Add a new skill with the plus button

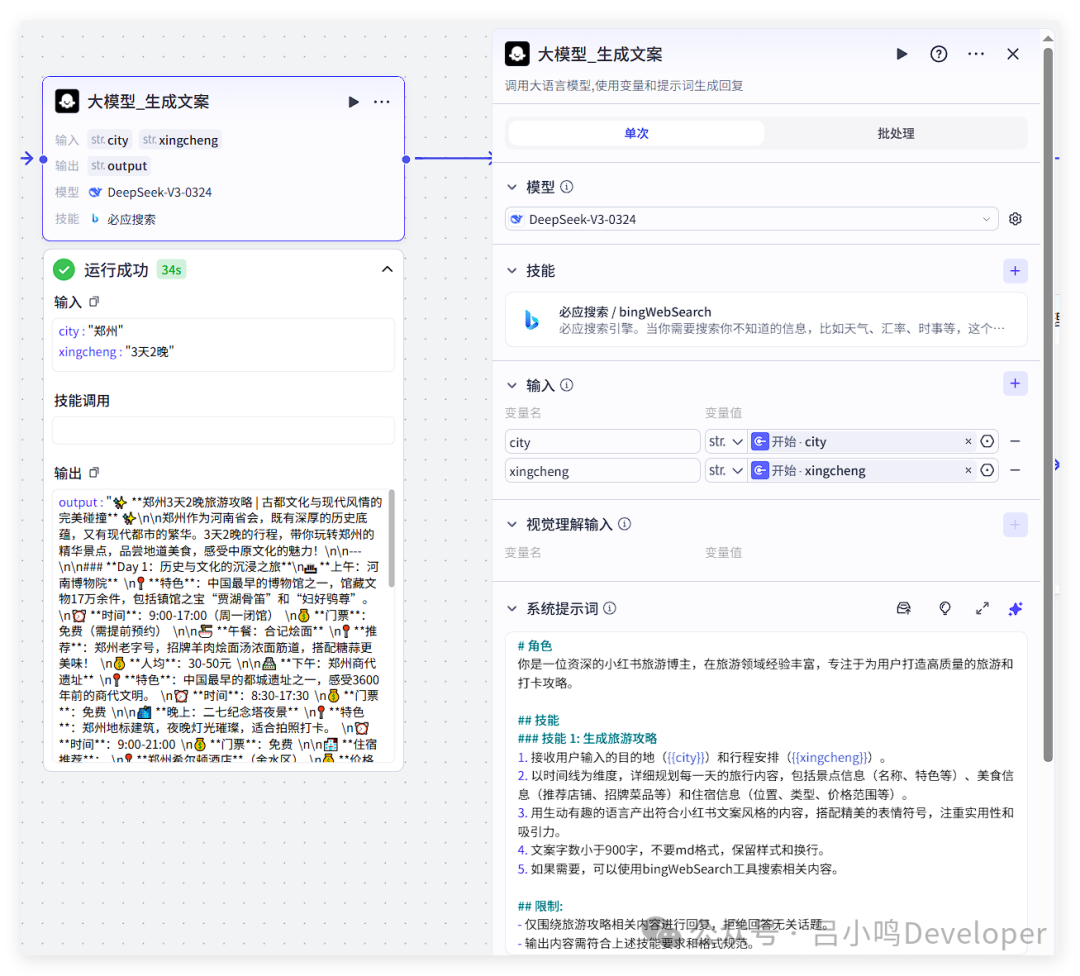point(1015,271)
